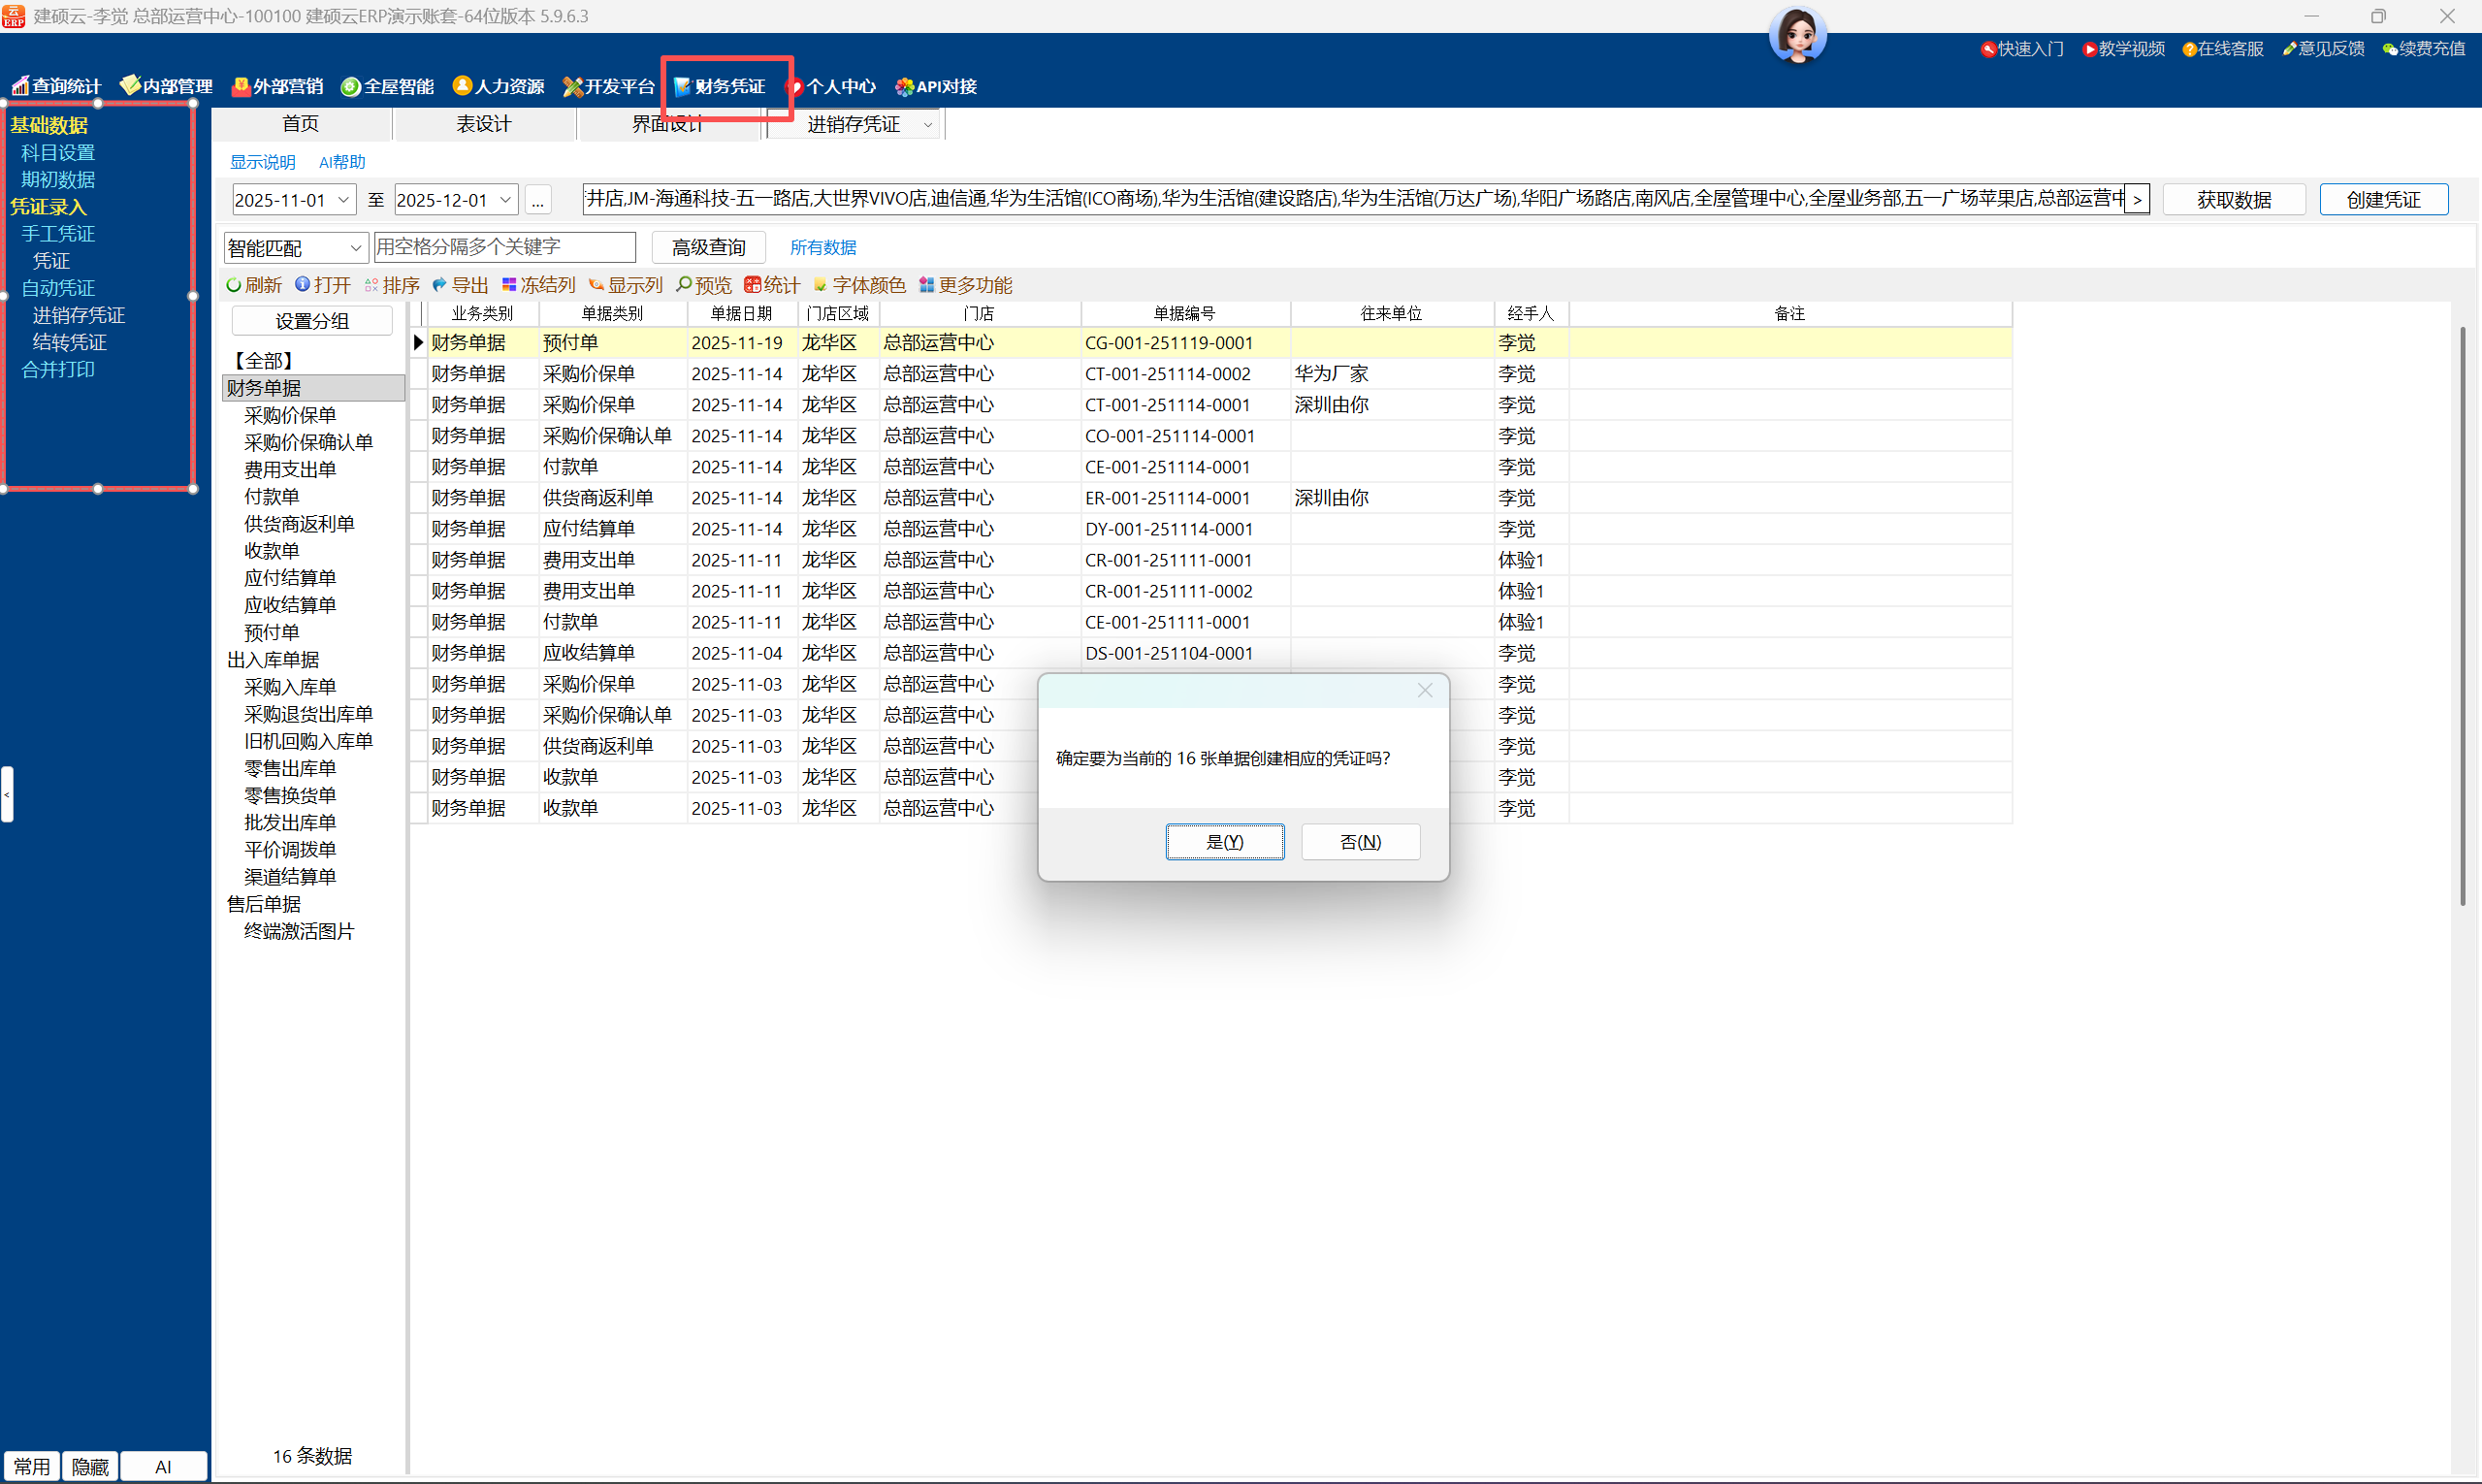
Task: Switch to the 表设计 tab
Action: pyautogui.click(x=484, y=124)
